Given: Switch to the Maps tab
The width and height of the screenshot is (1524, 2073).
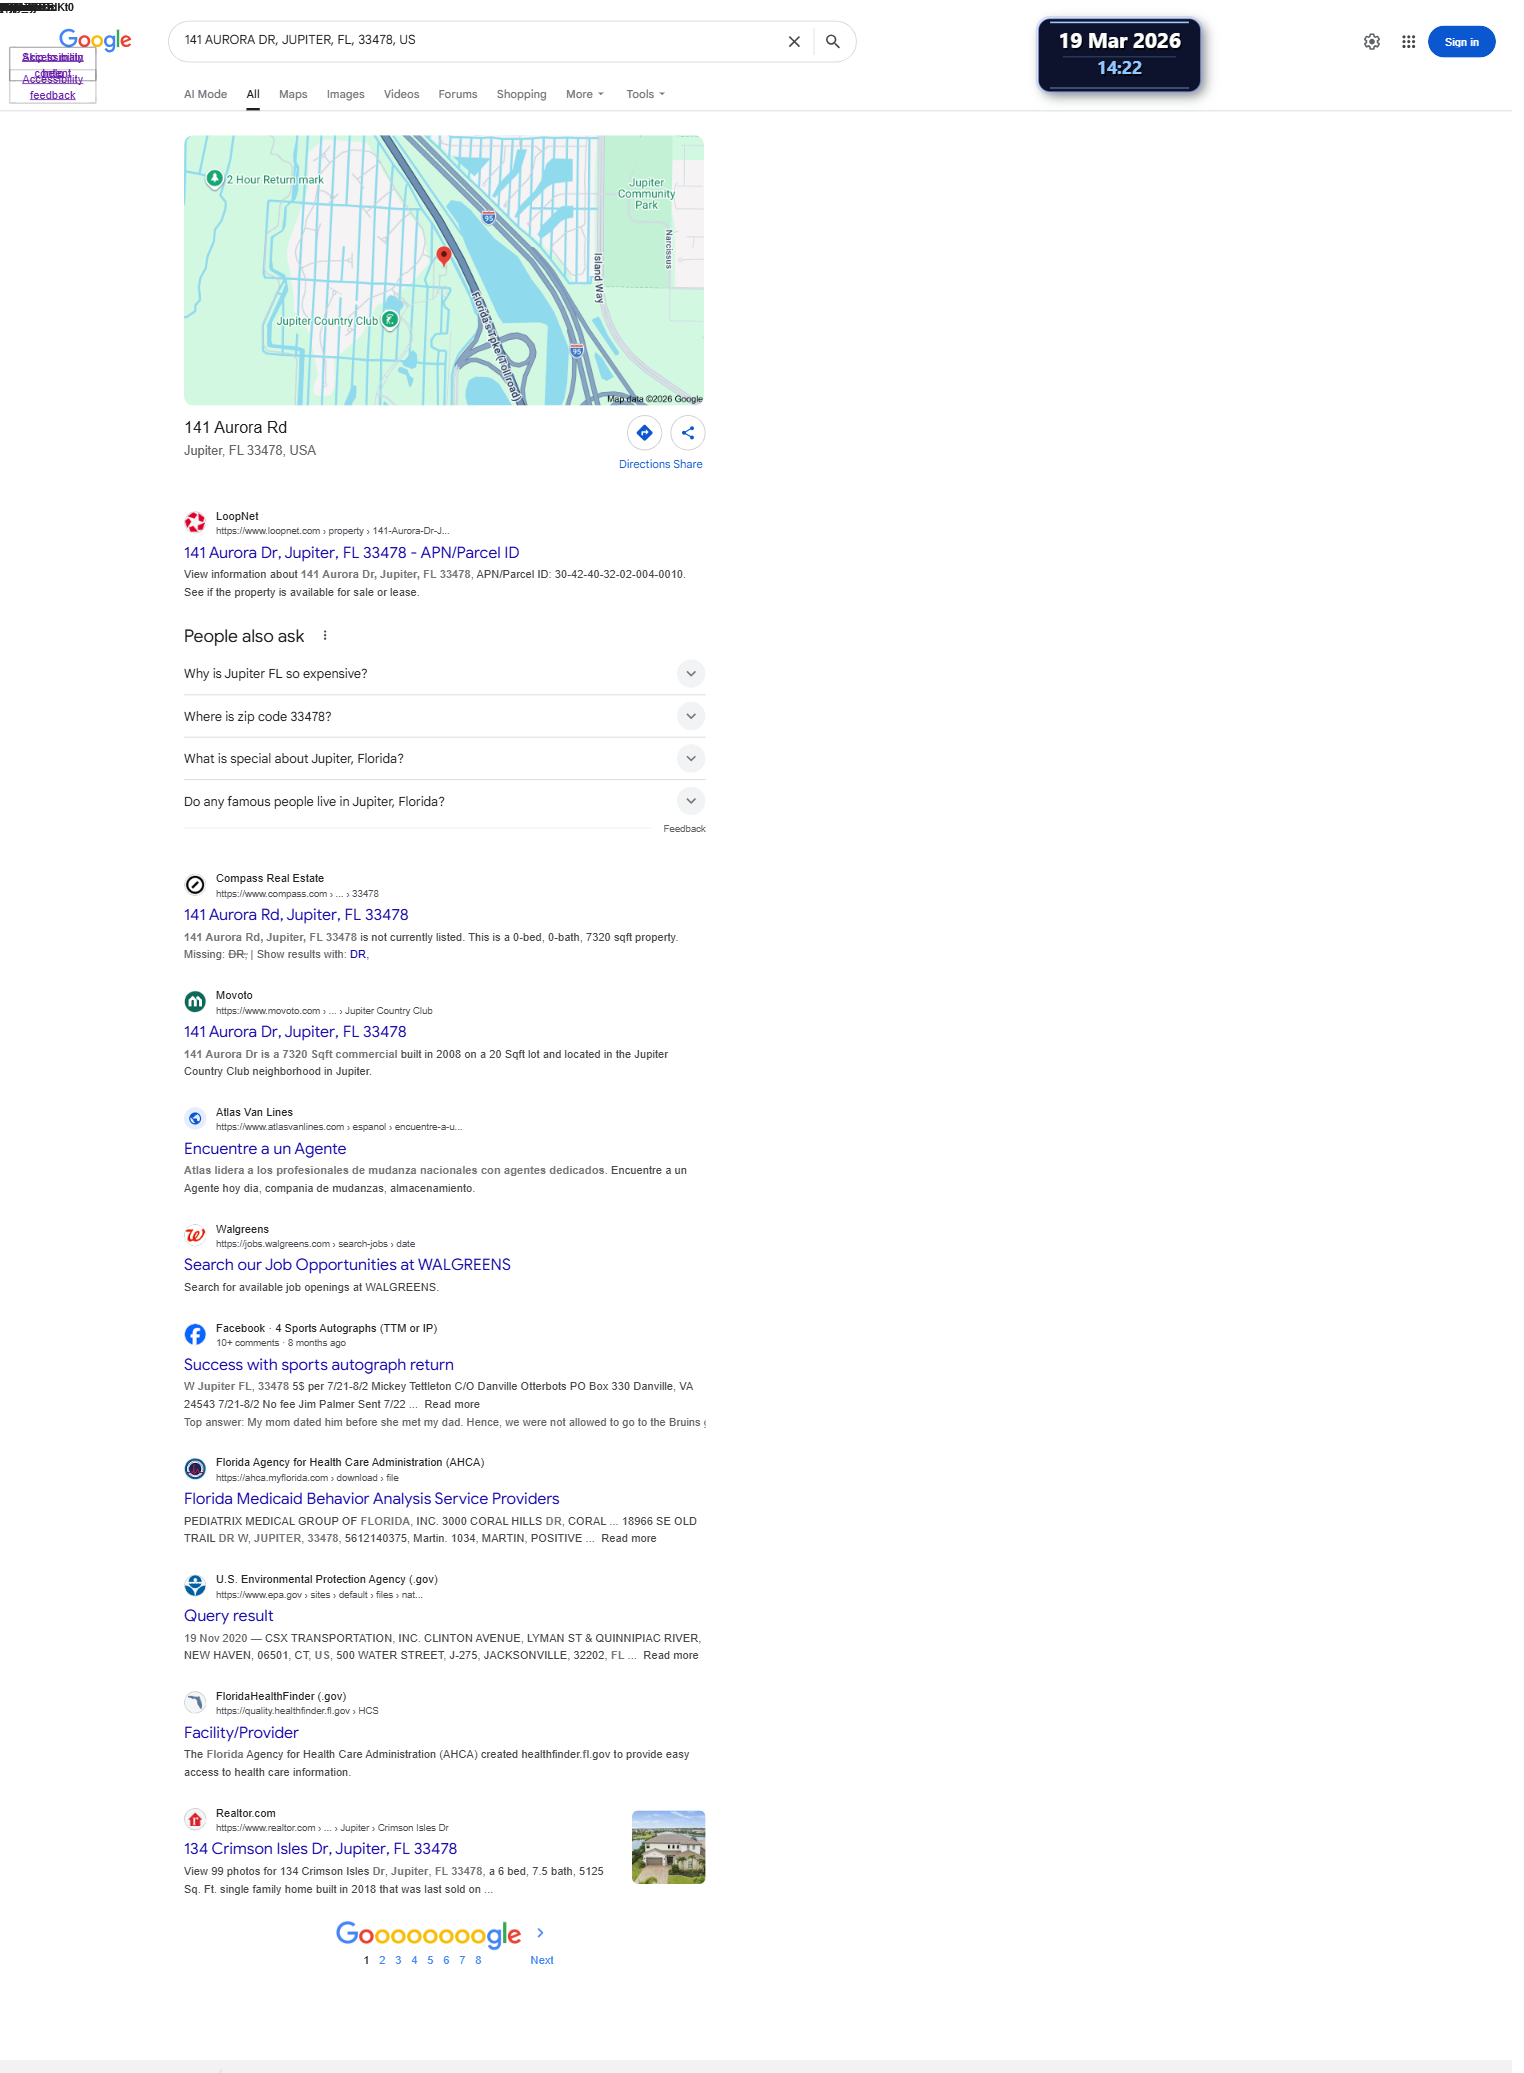Looking at the screenshot, I should pyautogui.click(x=293, y=94).
